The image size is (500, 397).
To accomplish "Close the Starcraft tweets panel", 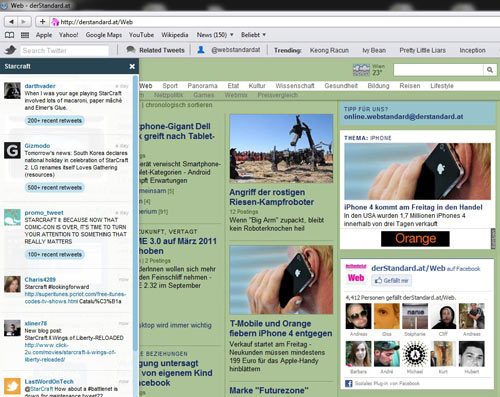I will pos(132,66).
